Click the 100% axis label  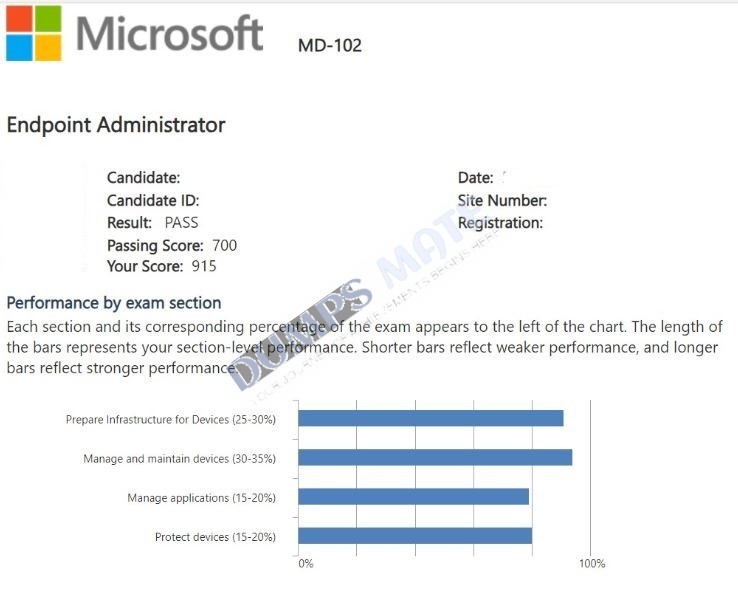592,563
